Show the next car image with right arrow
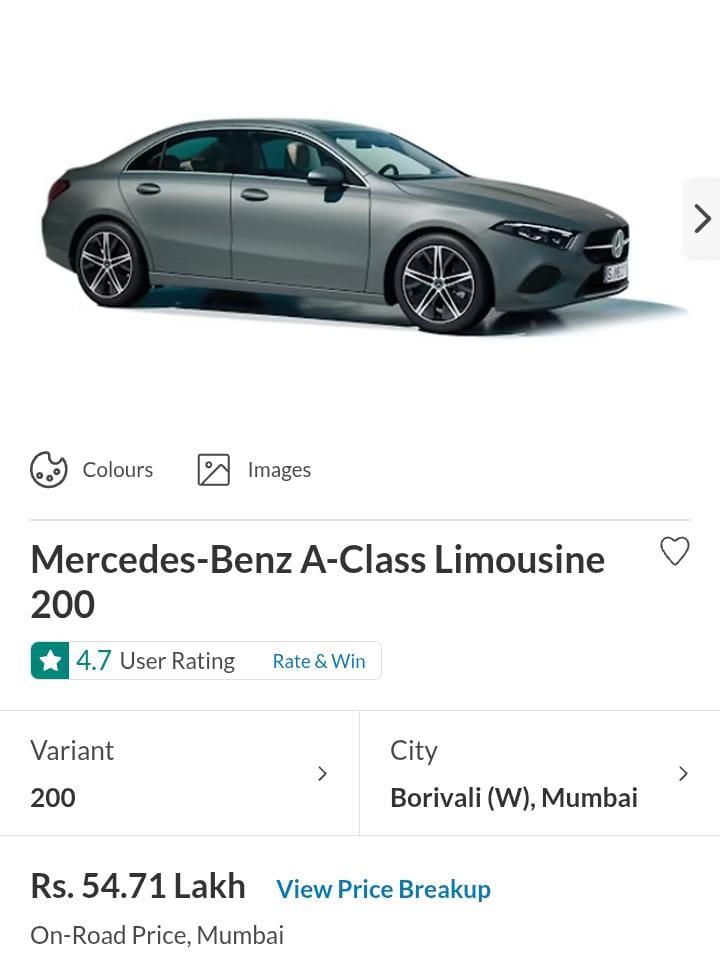 [x=702, y=219]
